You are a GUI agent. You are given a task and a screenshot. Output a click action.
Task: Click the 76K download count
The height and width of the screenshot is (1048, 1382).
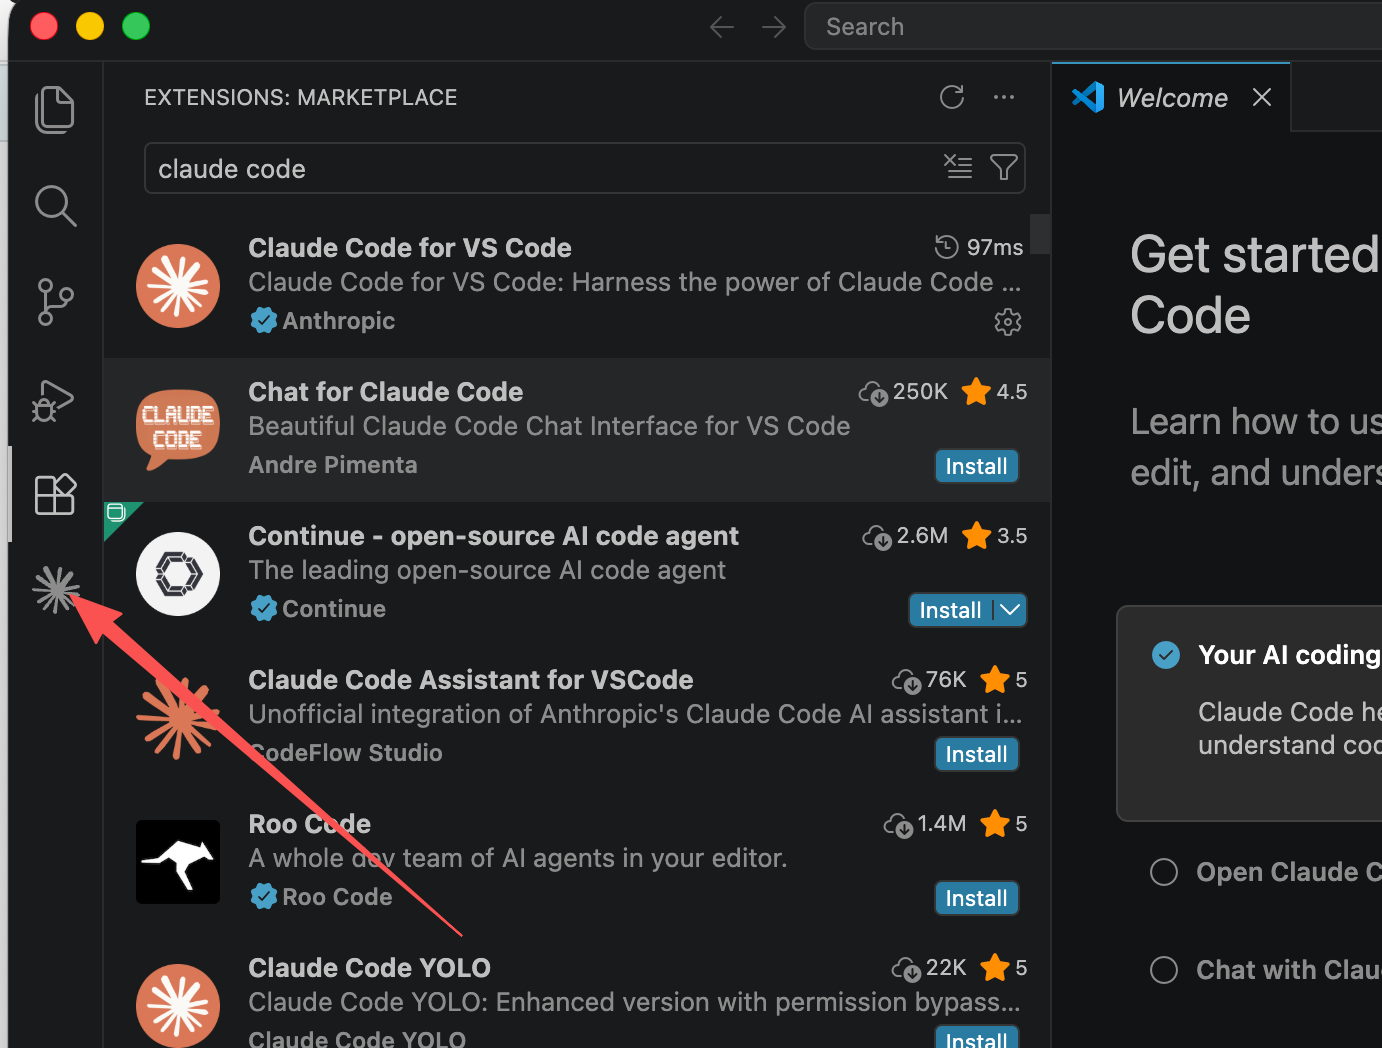929,680
